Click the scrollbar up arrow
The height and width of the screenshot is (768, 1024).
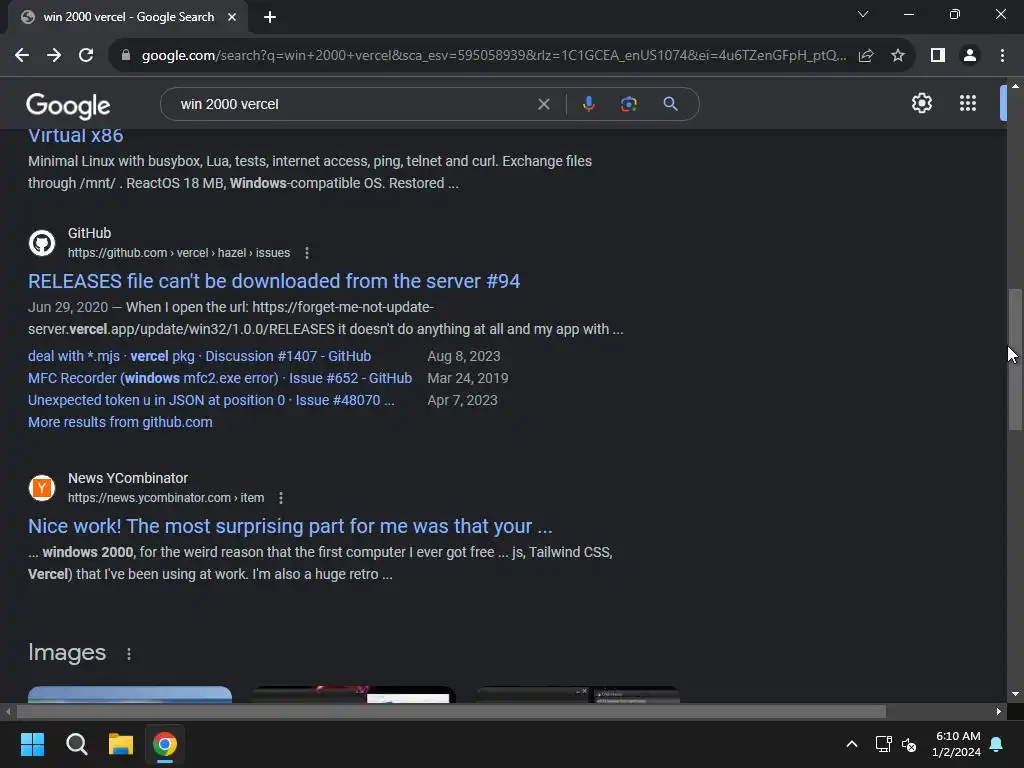[1015, 86]
